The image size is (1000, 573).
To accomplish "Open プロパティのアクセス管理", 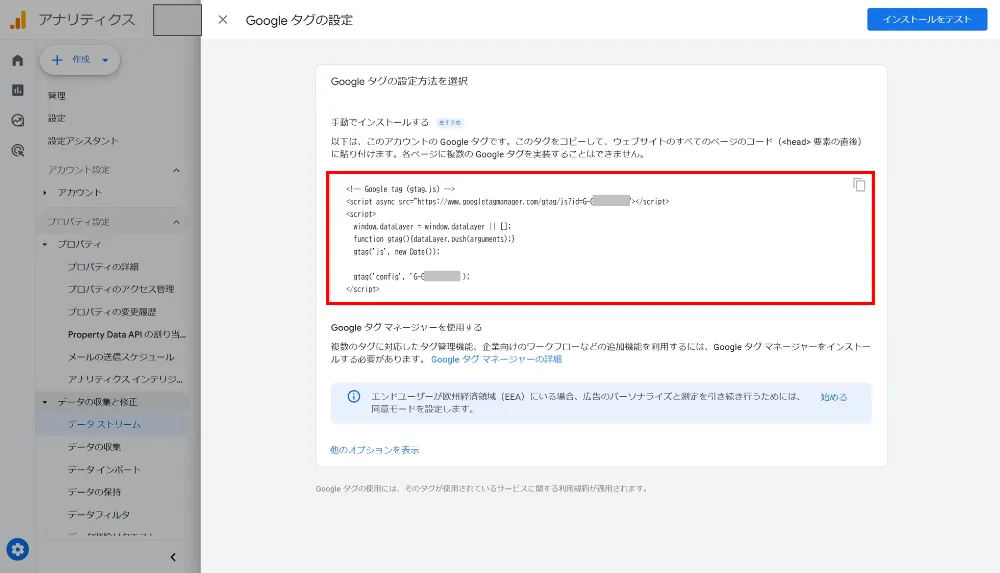I will pyautogui.click(x=121, y=289).
